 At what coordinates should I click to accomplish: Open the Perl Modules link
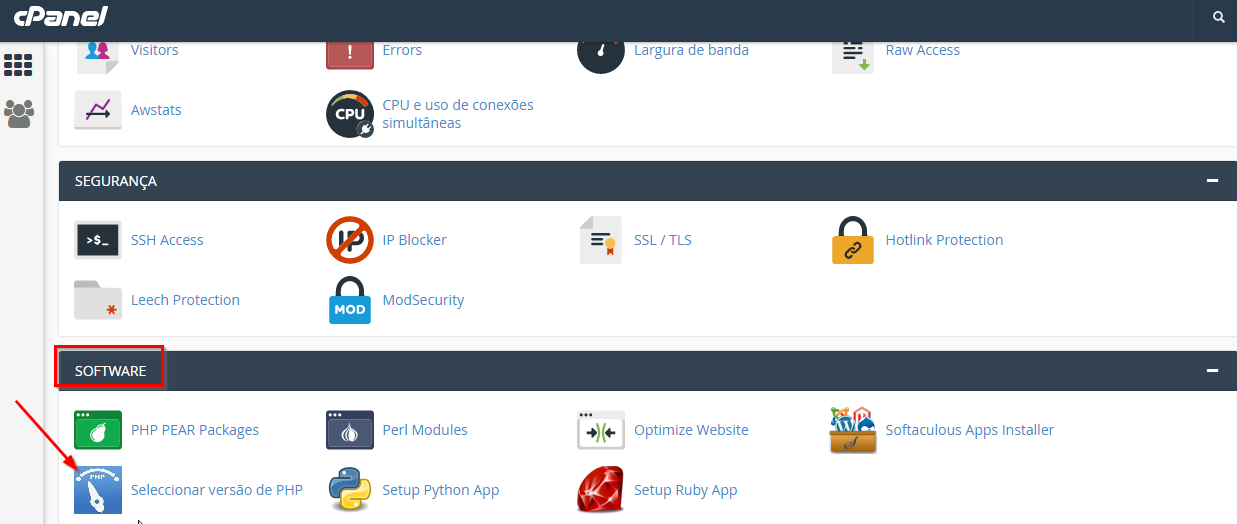[x=425, y=430]
